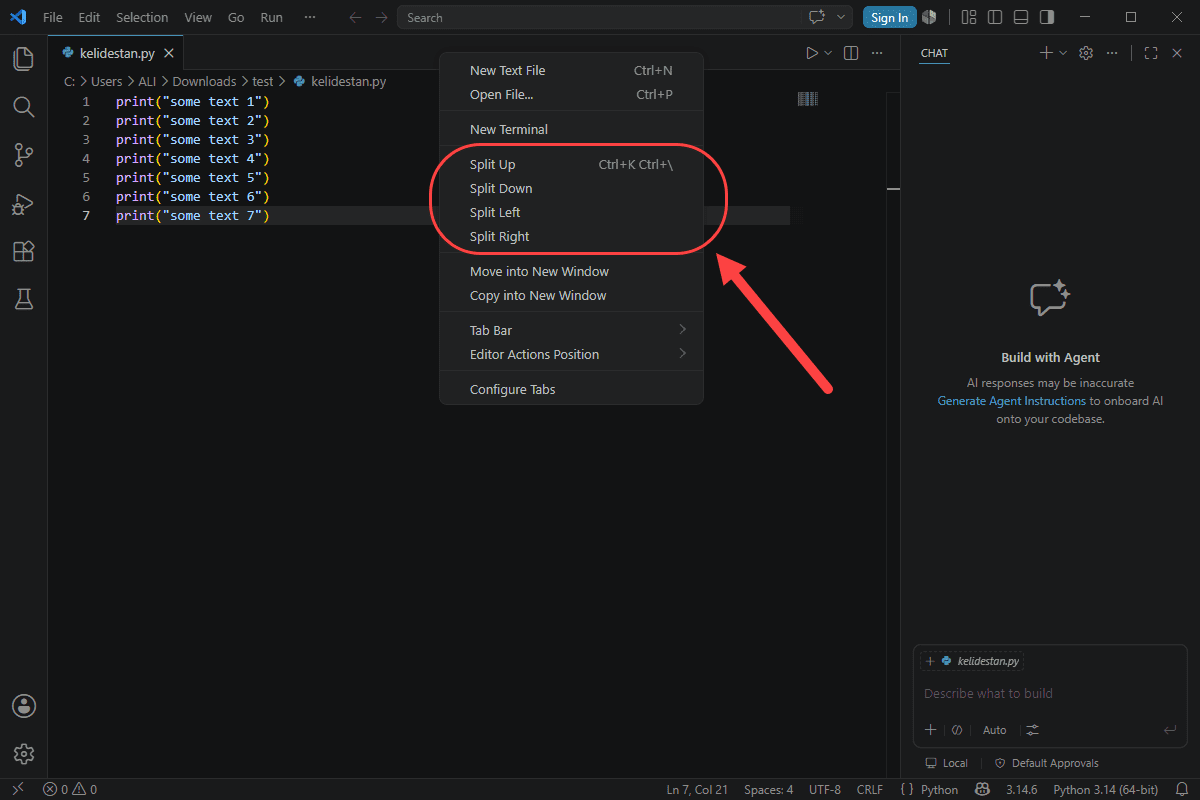Open the Source Control view
This screenshot has width=1200, height=800.
(23, 155)
